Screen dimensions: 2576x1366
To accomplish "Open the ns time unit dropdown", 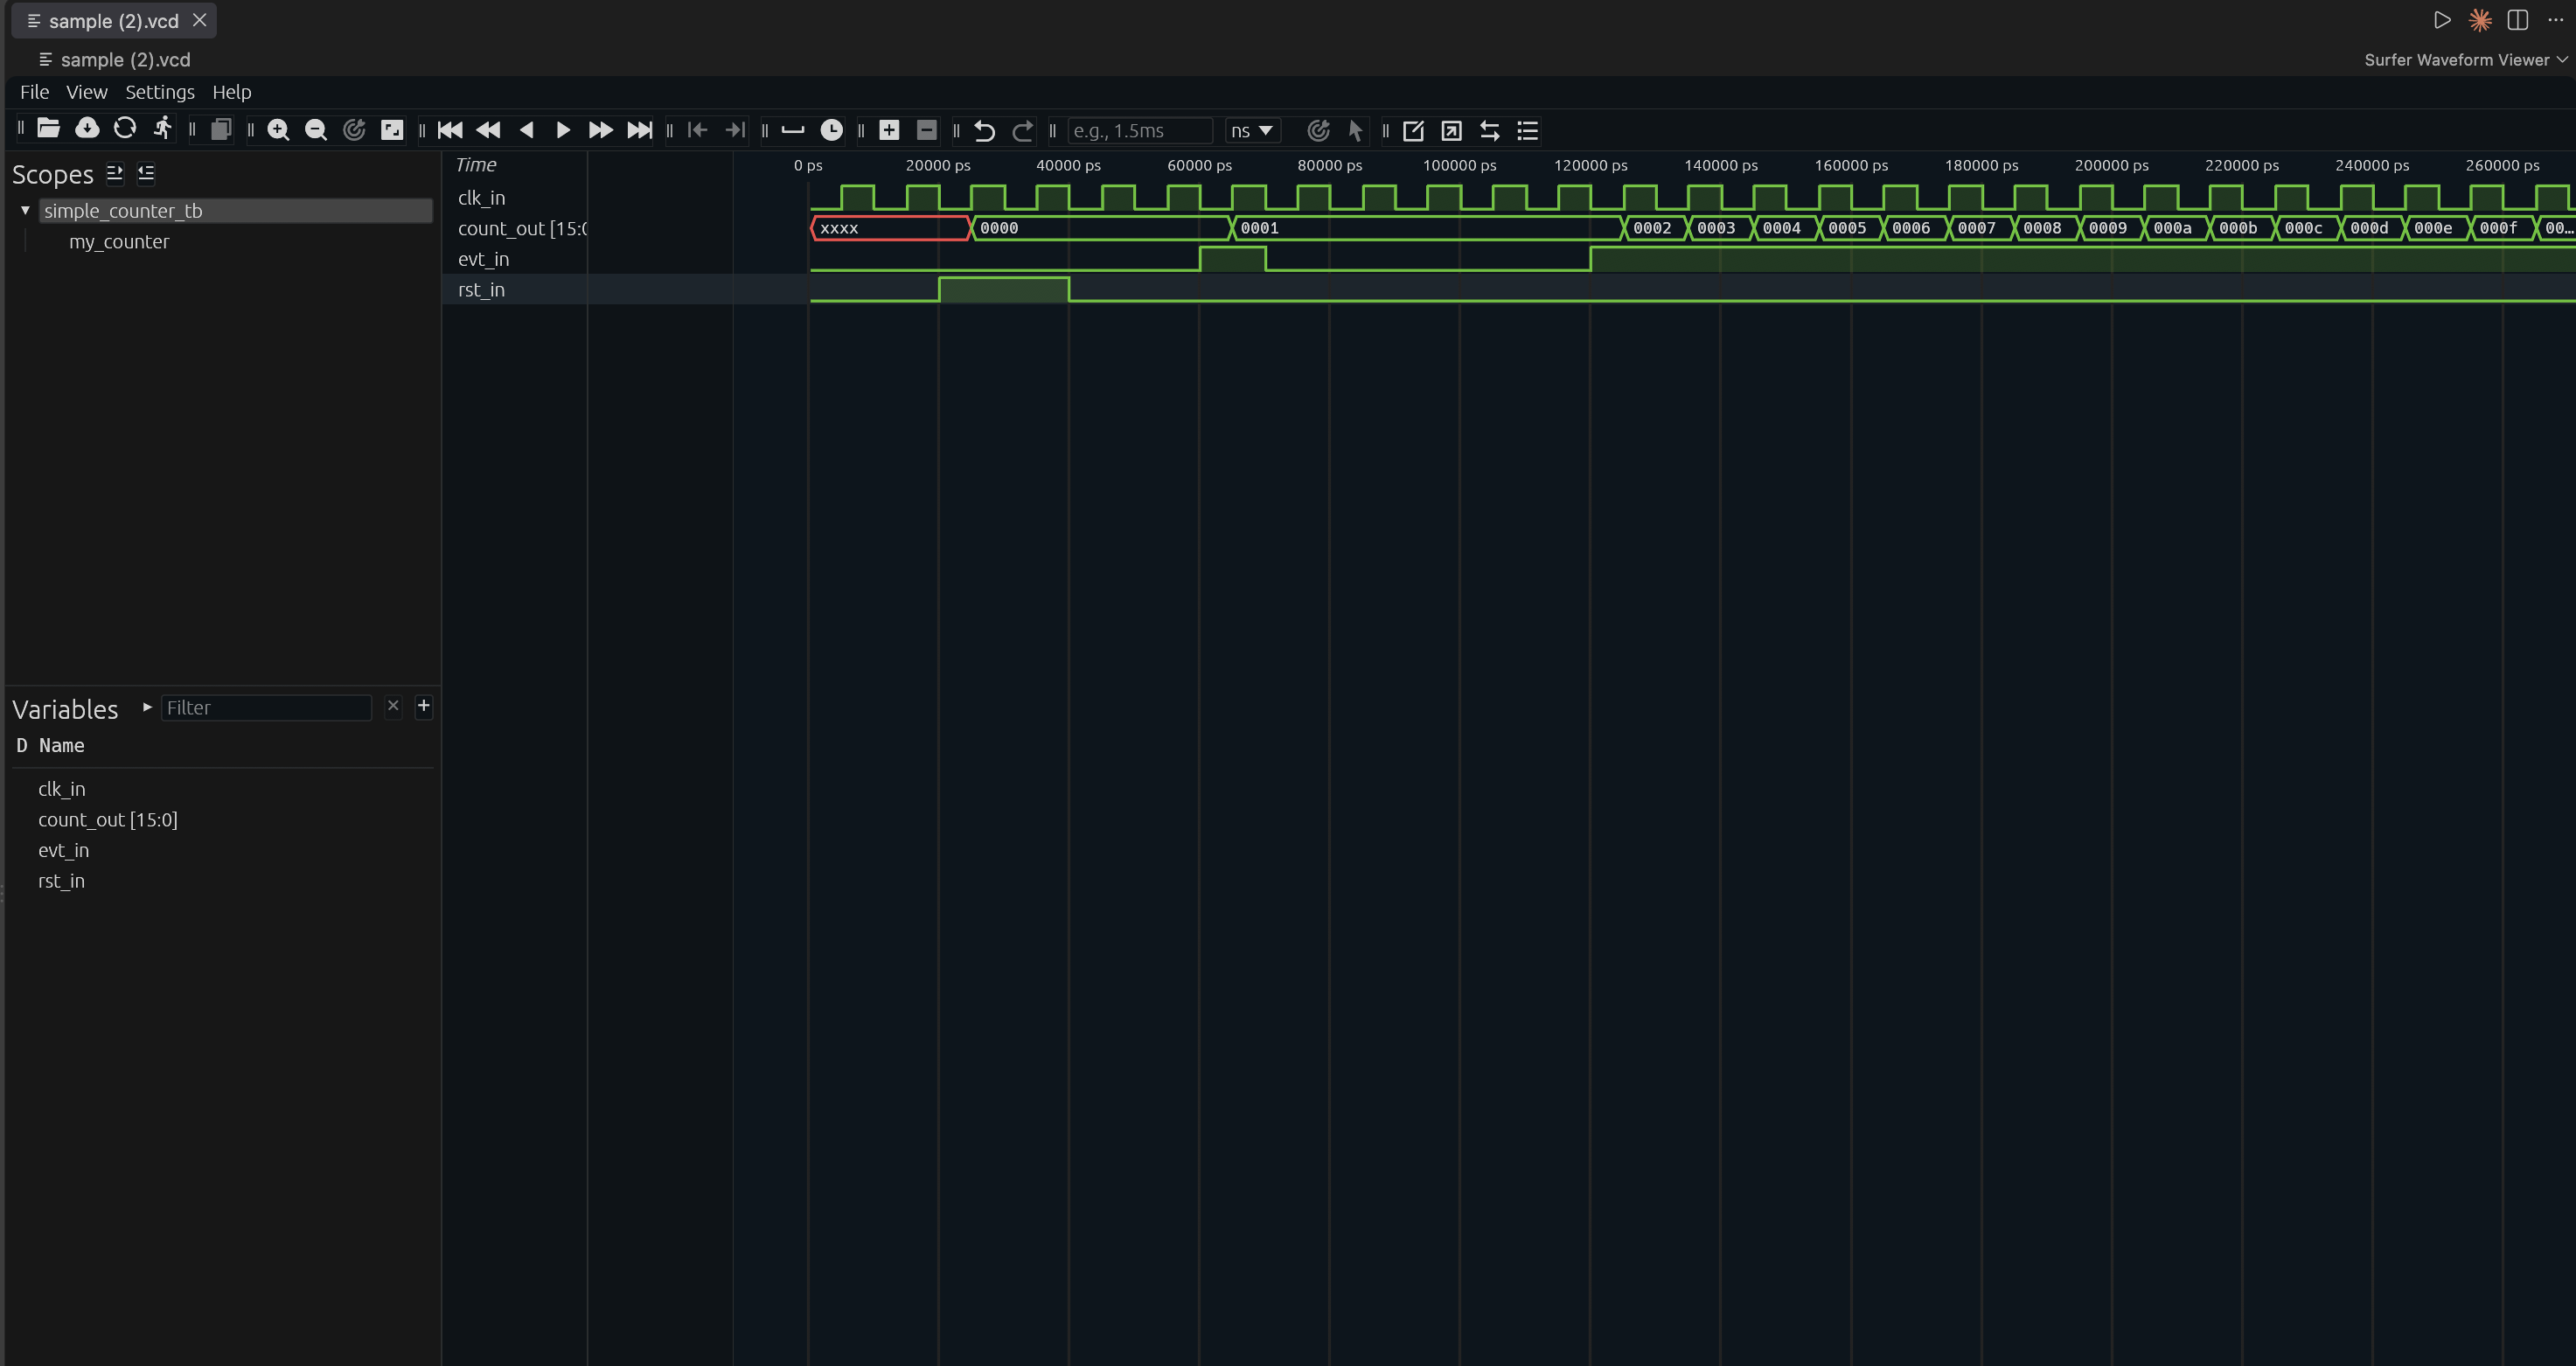I will (1252, 130).
